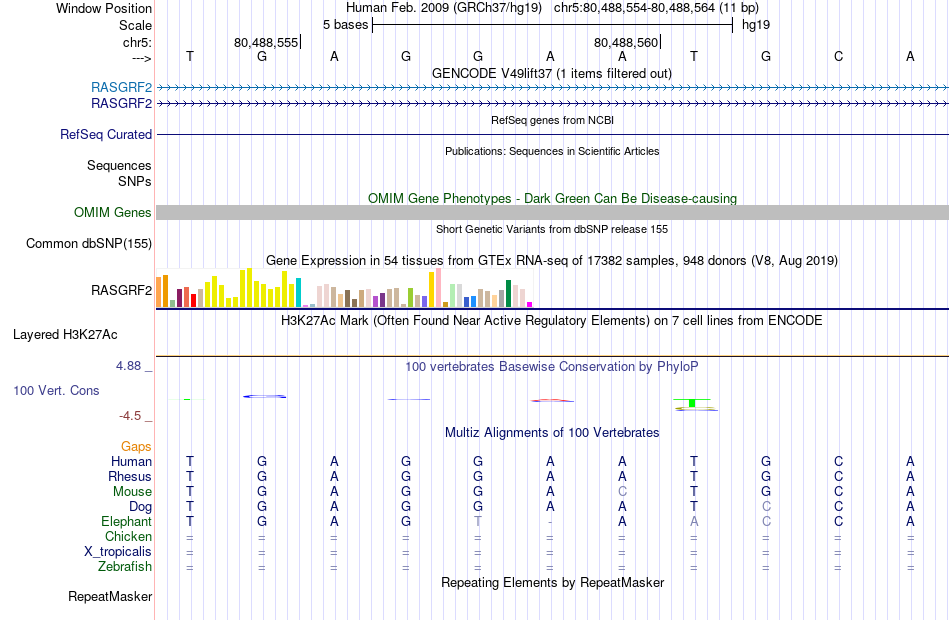Click the hg19 label beside the scale bar
The width and height of the screenshot is (950, 620).
[x=756, y=25]
